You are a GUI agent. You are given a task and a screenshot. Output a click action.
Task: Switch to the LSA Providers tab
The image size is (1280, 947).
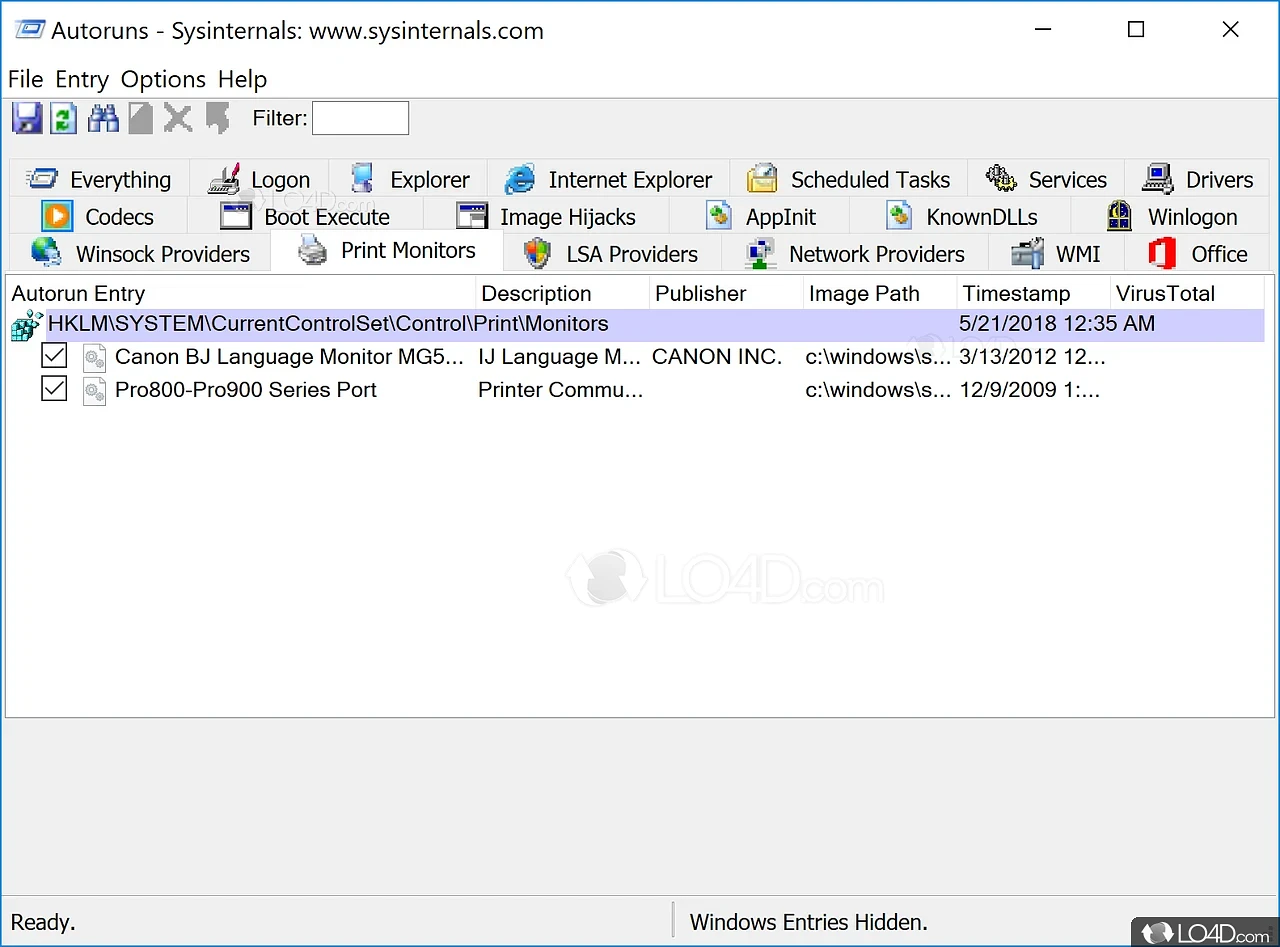pyautogui.click(x=611, y=254)
